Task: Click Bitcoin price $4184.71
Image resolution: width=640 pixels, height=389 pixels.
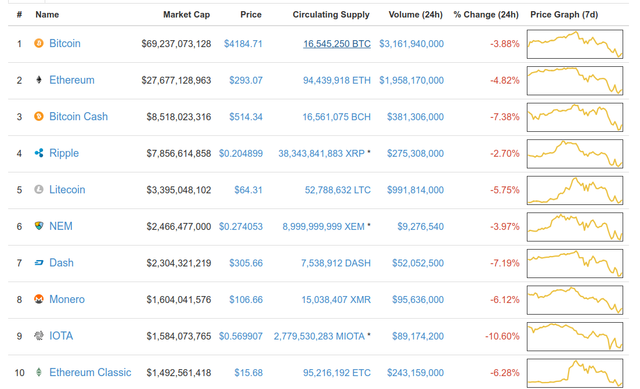Action: click(x=243, y=44)
